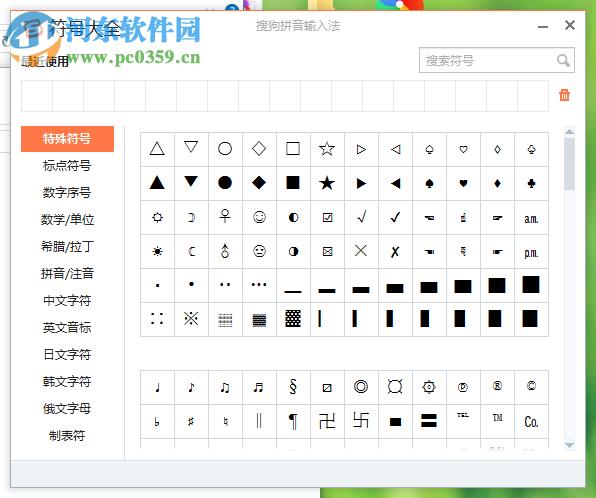Go to the 制表符 category

pyautogui.click(x=67, y=435)
